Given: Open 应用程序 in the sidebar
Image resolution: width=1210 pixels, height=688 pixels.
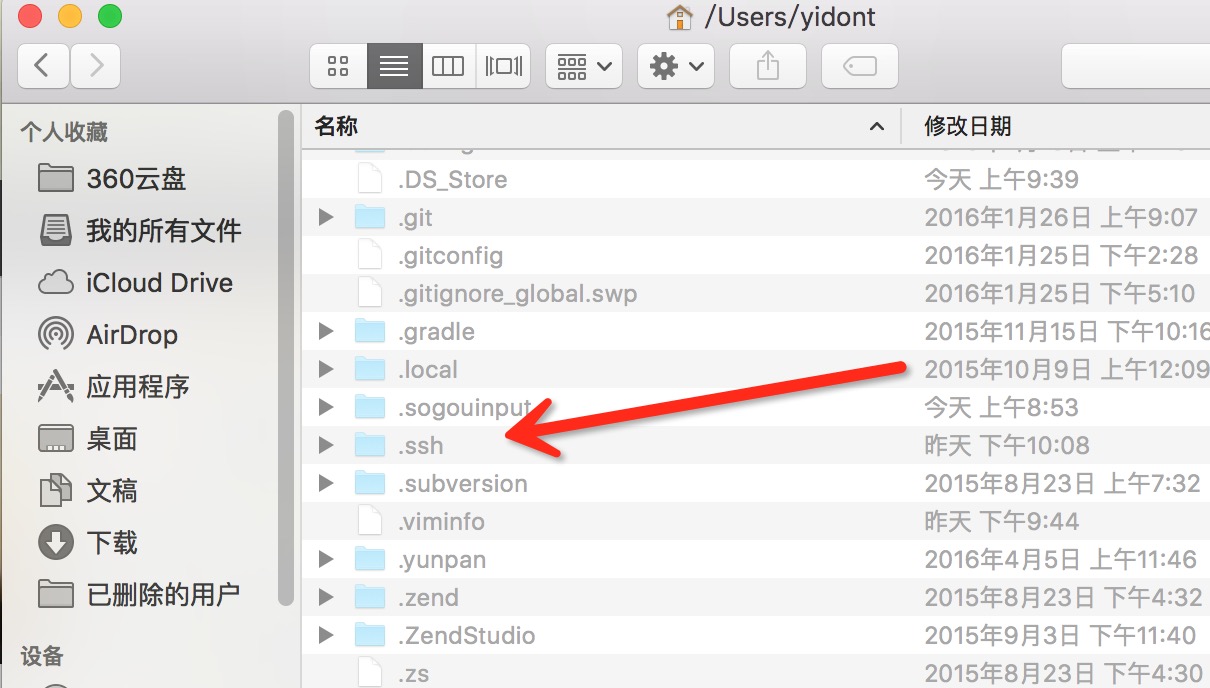Looking at the screenshot, I should [x=113, y=387].
